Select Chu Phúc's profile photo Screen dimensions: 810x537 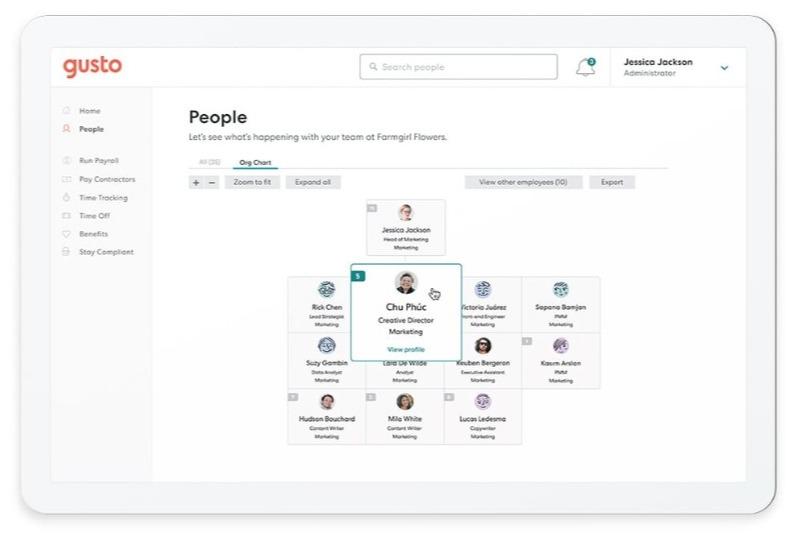(x=406, y=283)
